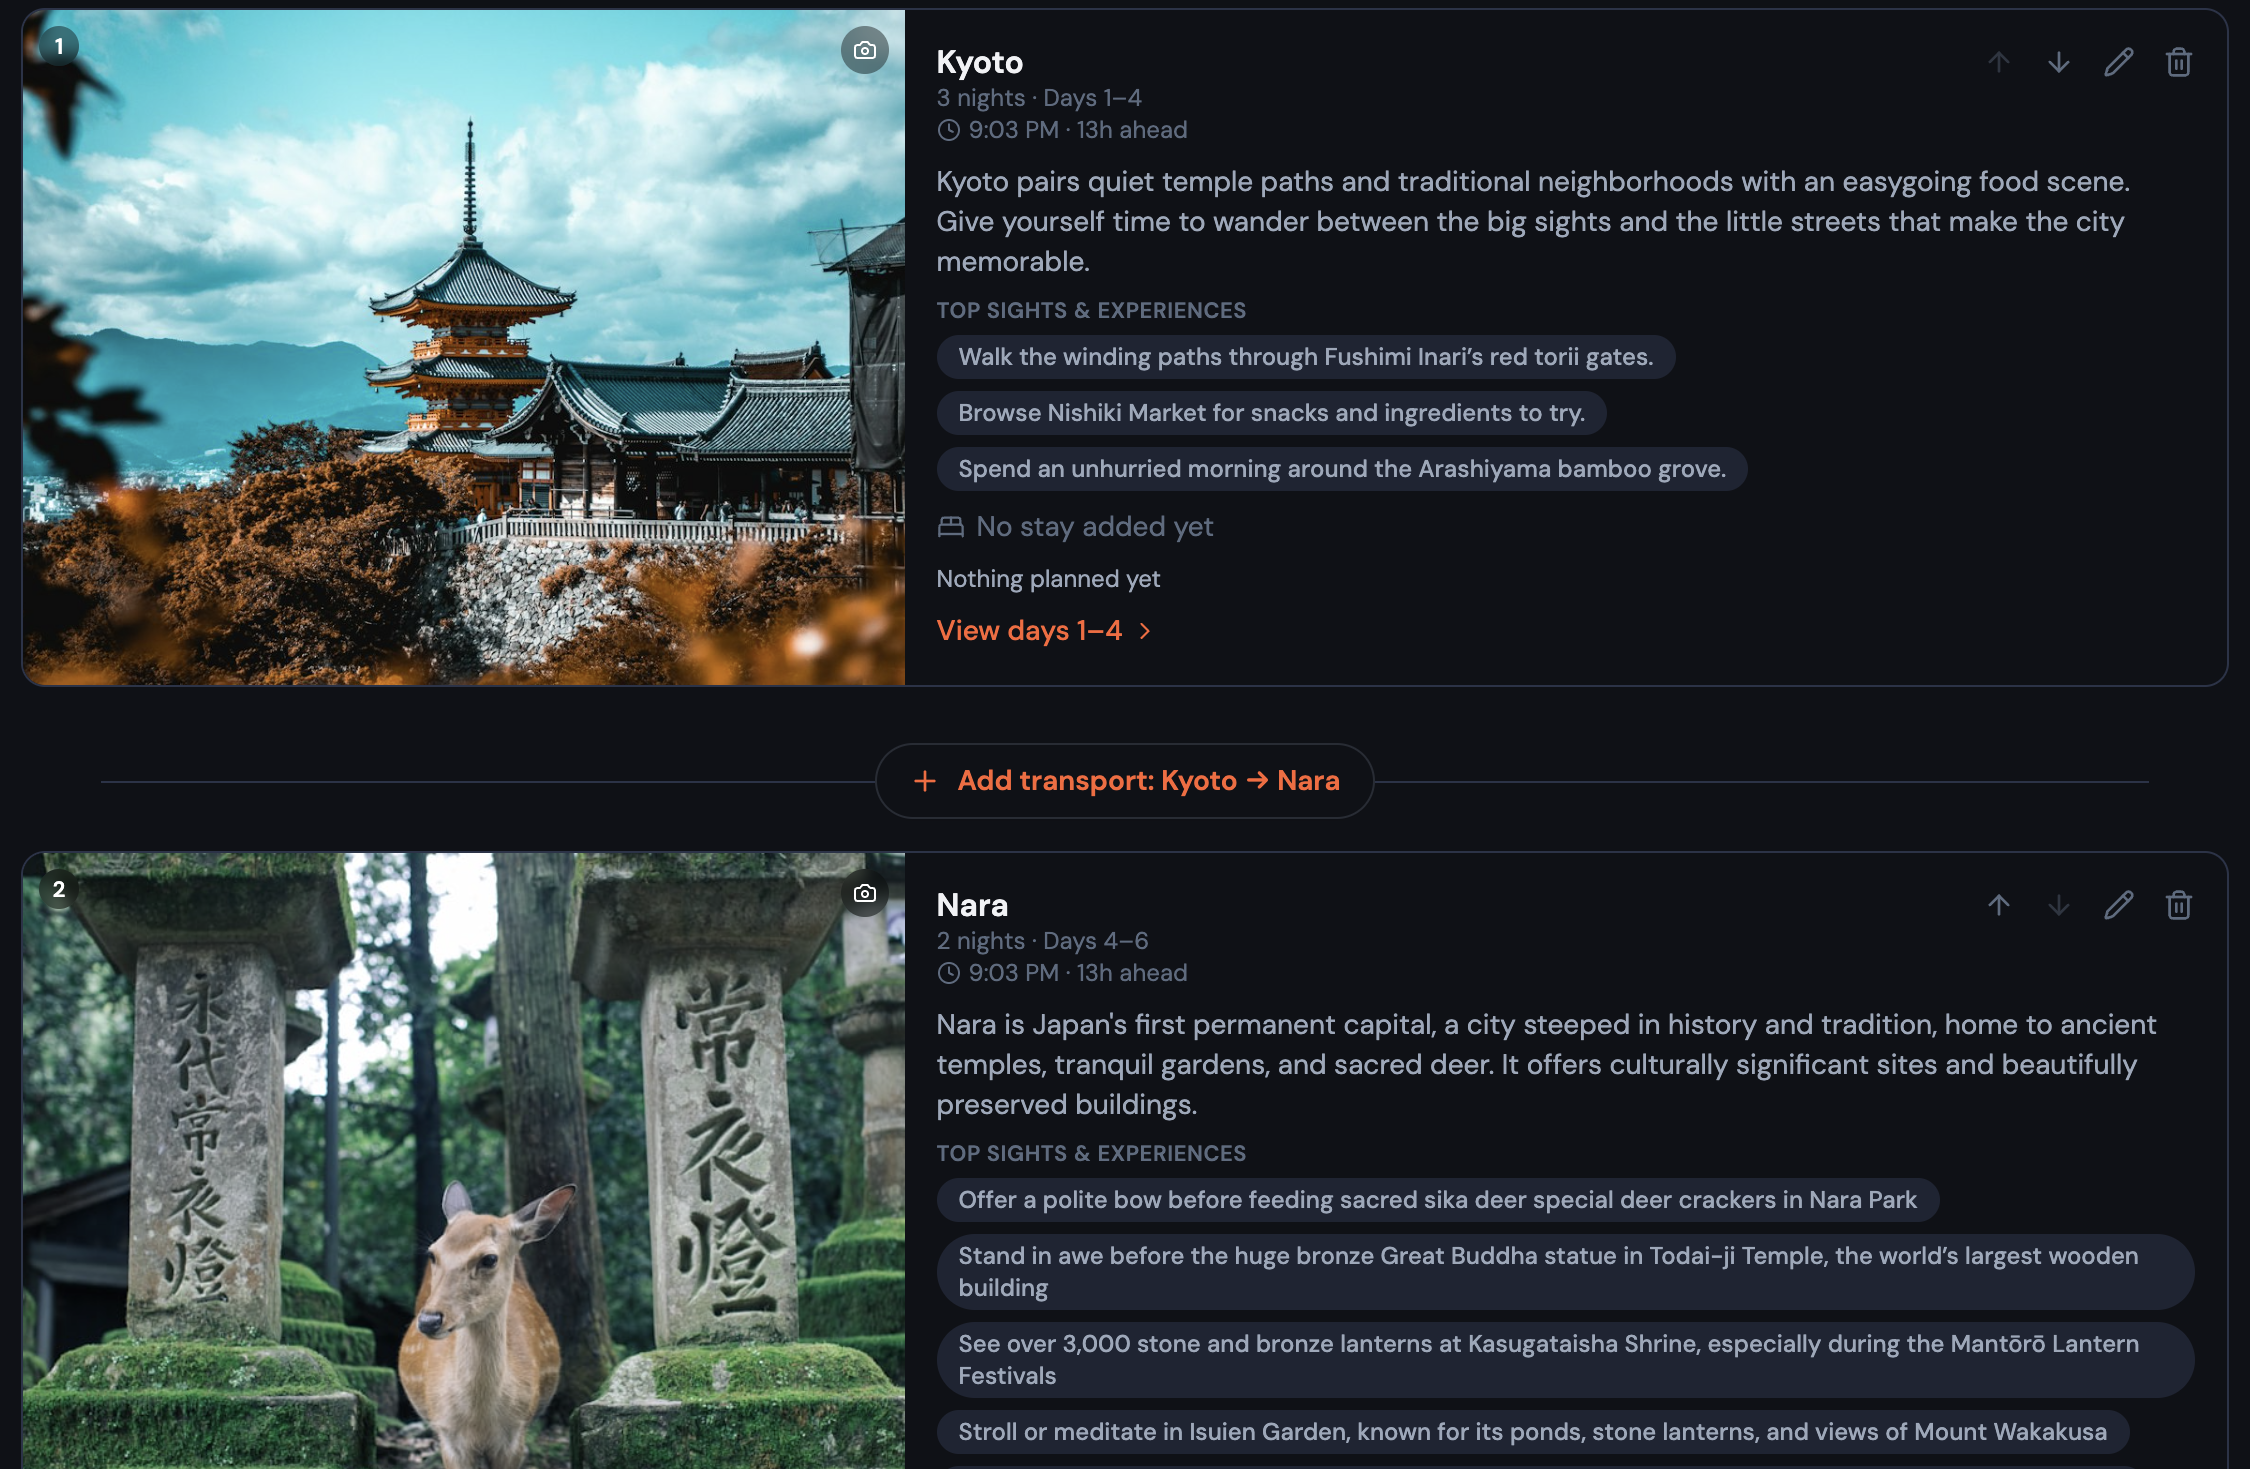Click the bed icon beside No stay added
Viewport: 2250px width, 1469px height.
(x=950, y=527)
